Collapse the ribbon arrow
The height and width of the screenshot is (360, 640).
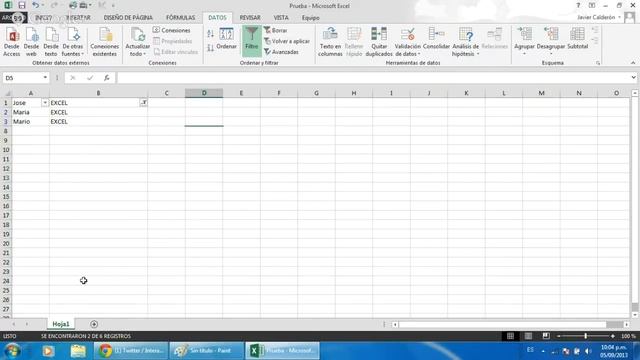pyautogui.click(x=633, y=63)
